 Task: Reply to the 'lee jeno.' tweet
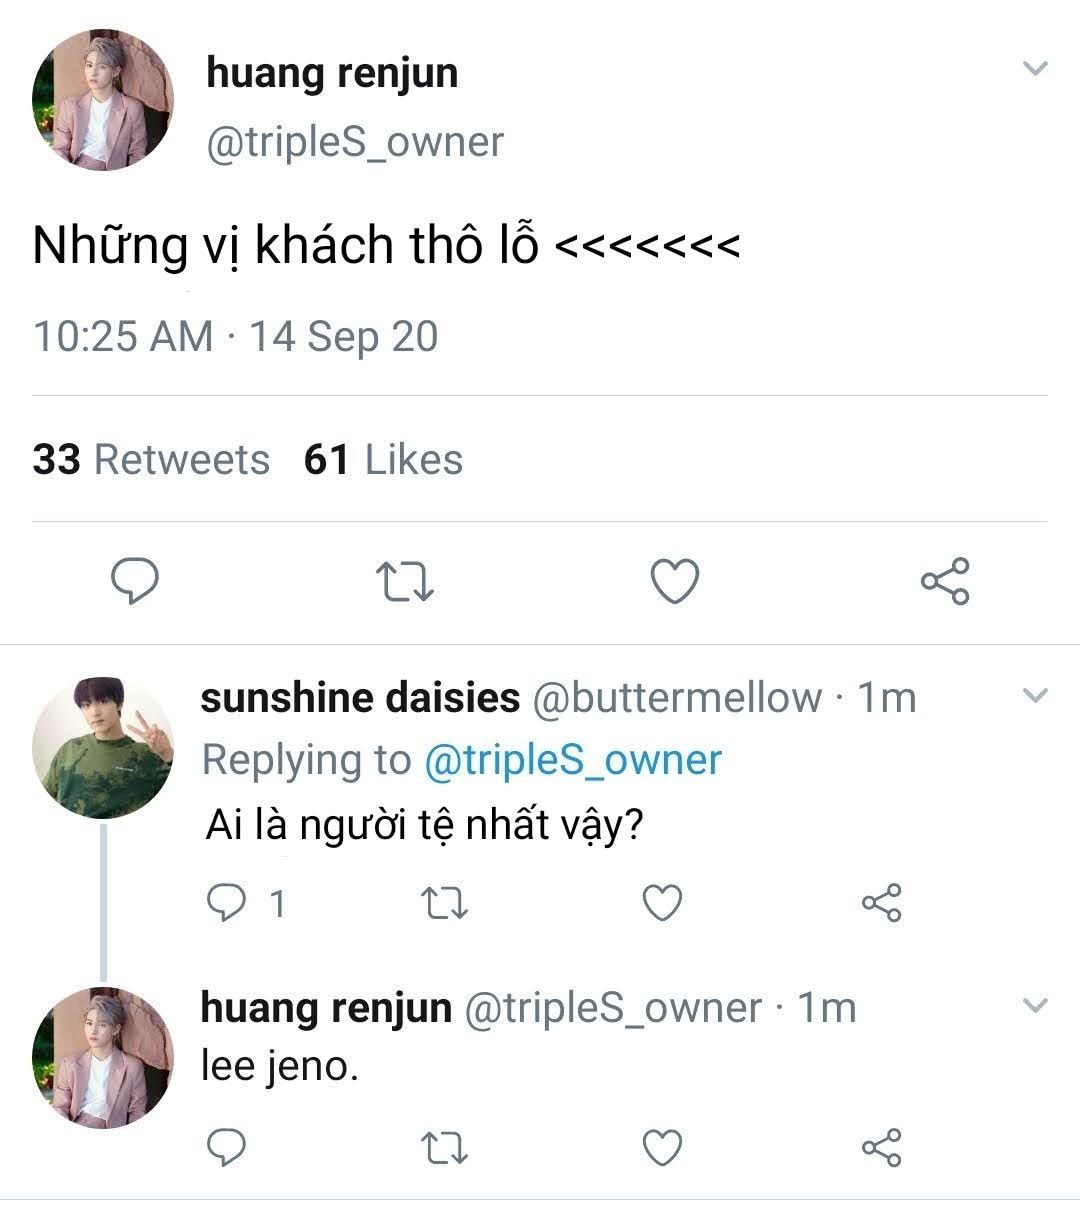pos(226,1146)
